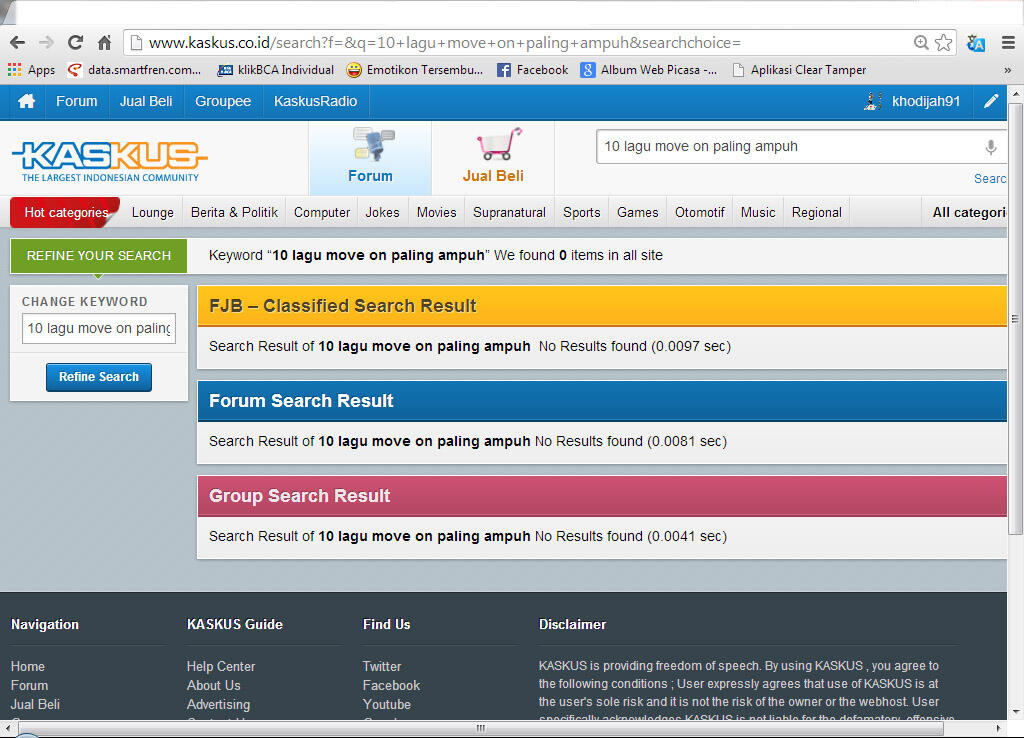1024x738 pixels.
Task: Reload the page with refresh icon
Action: tap(76, 43)
